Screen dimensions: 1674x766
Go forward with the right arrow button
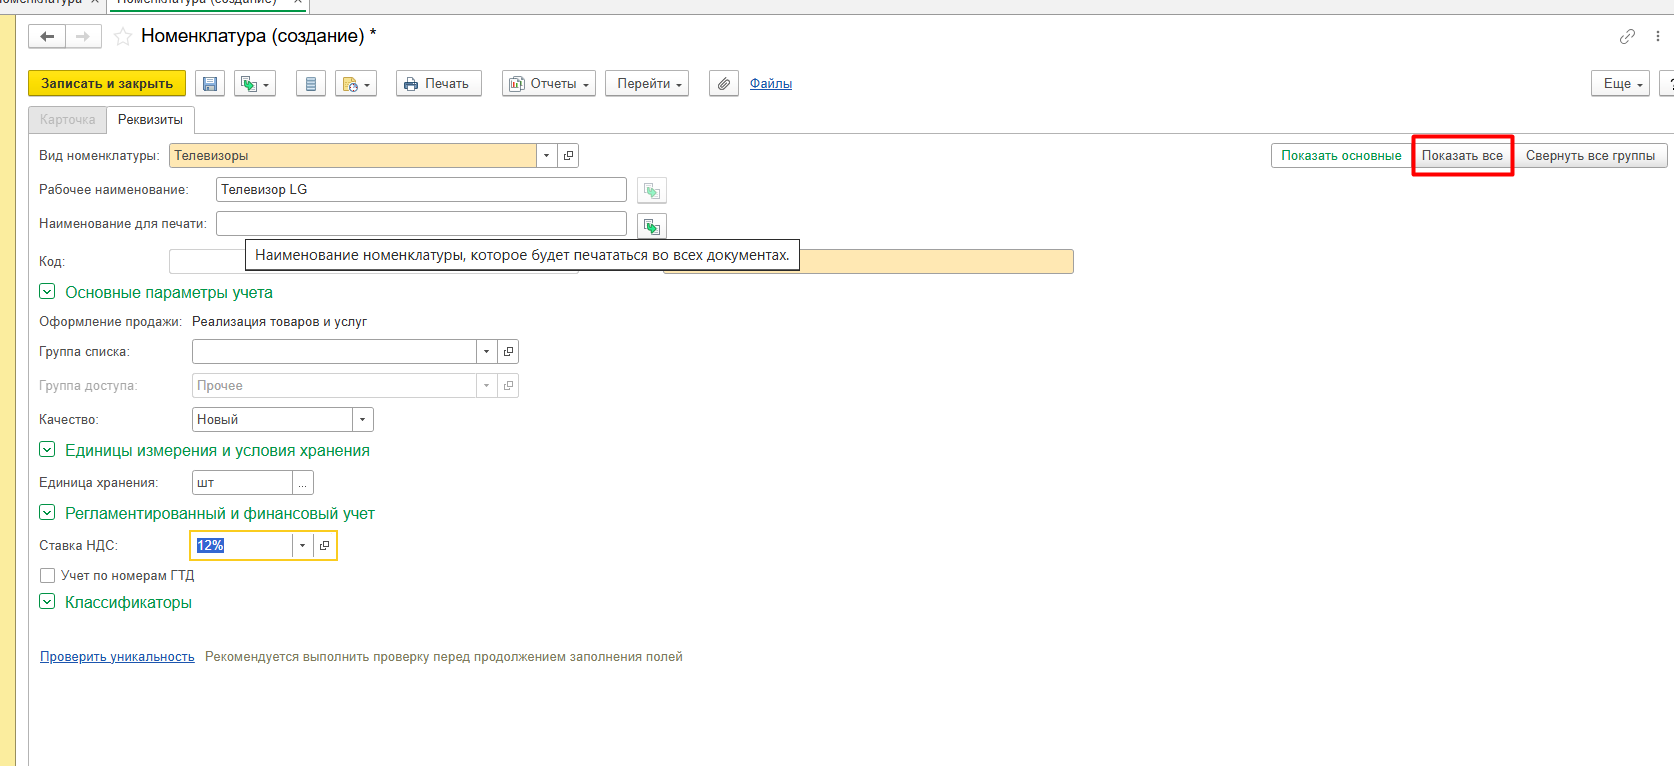pos(83,37)
